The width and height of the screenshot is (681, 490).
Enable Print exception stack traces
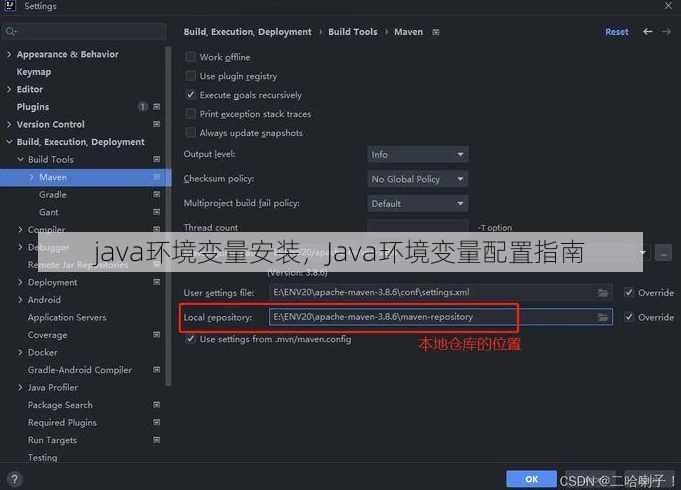190,114
